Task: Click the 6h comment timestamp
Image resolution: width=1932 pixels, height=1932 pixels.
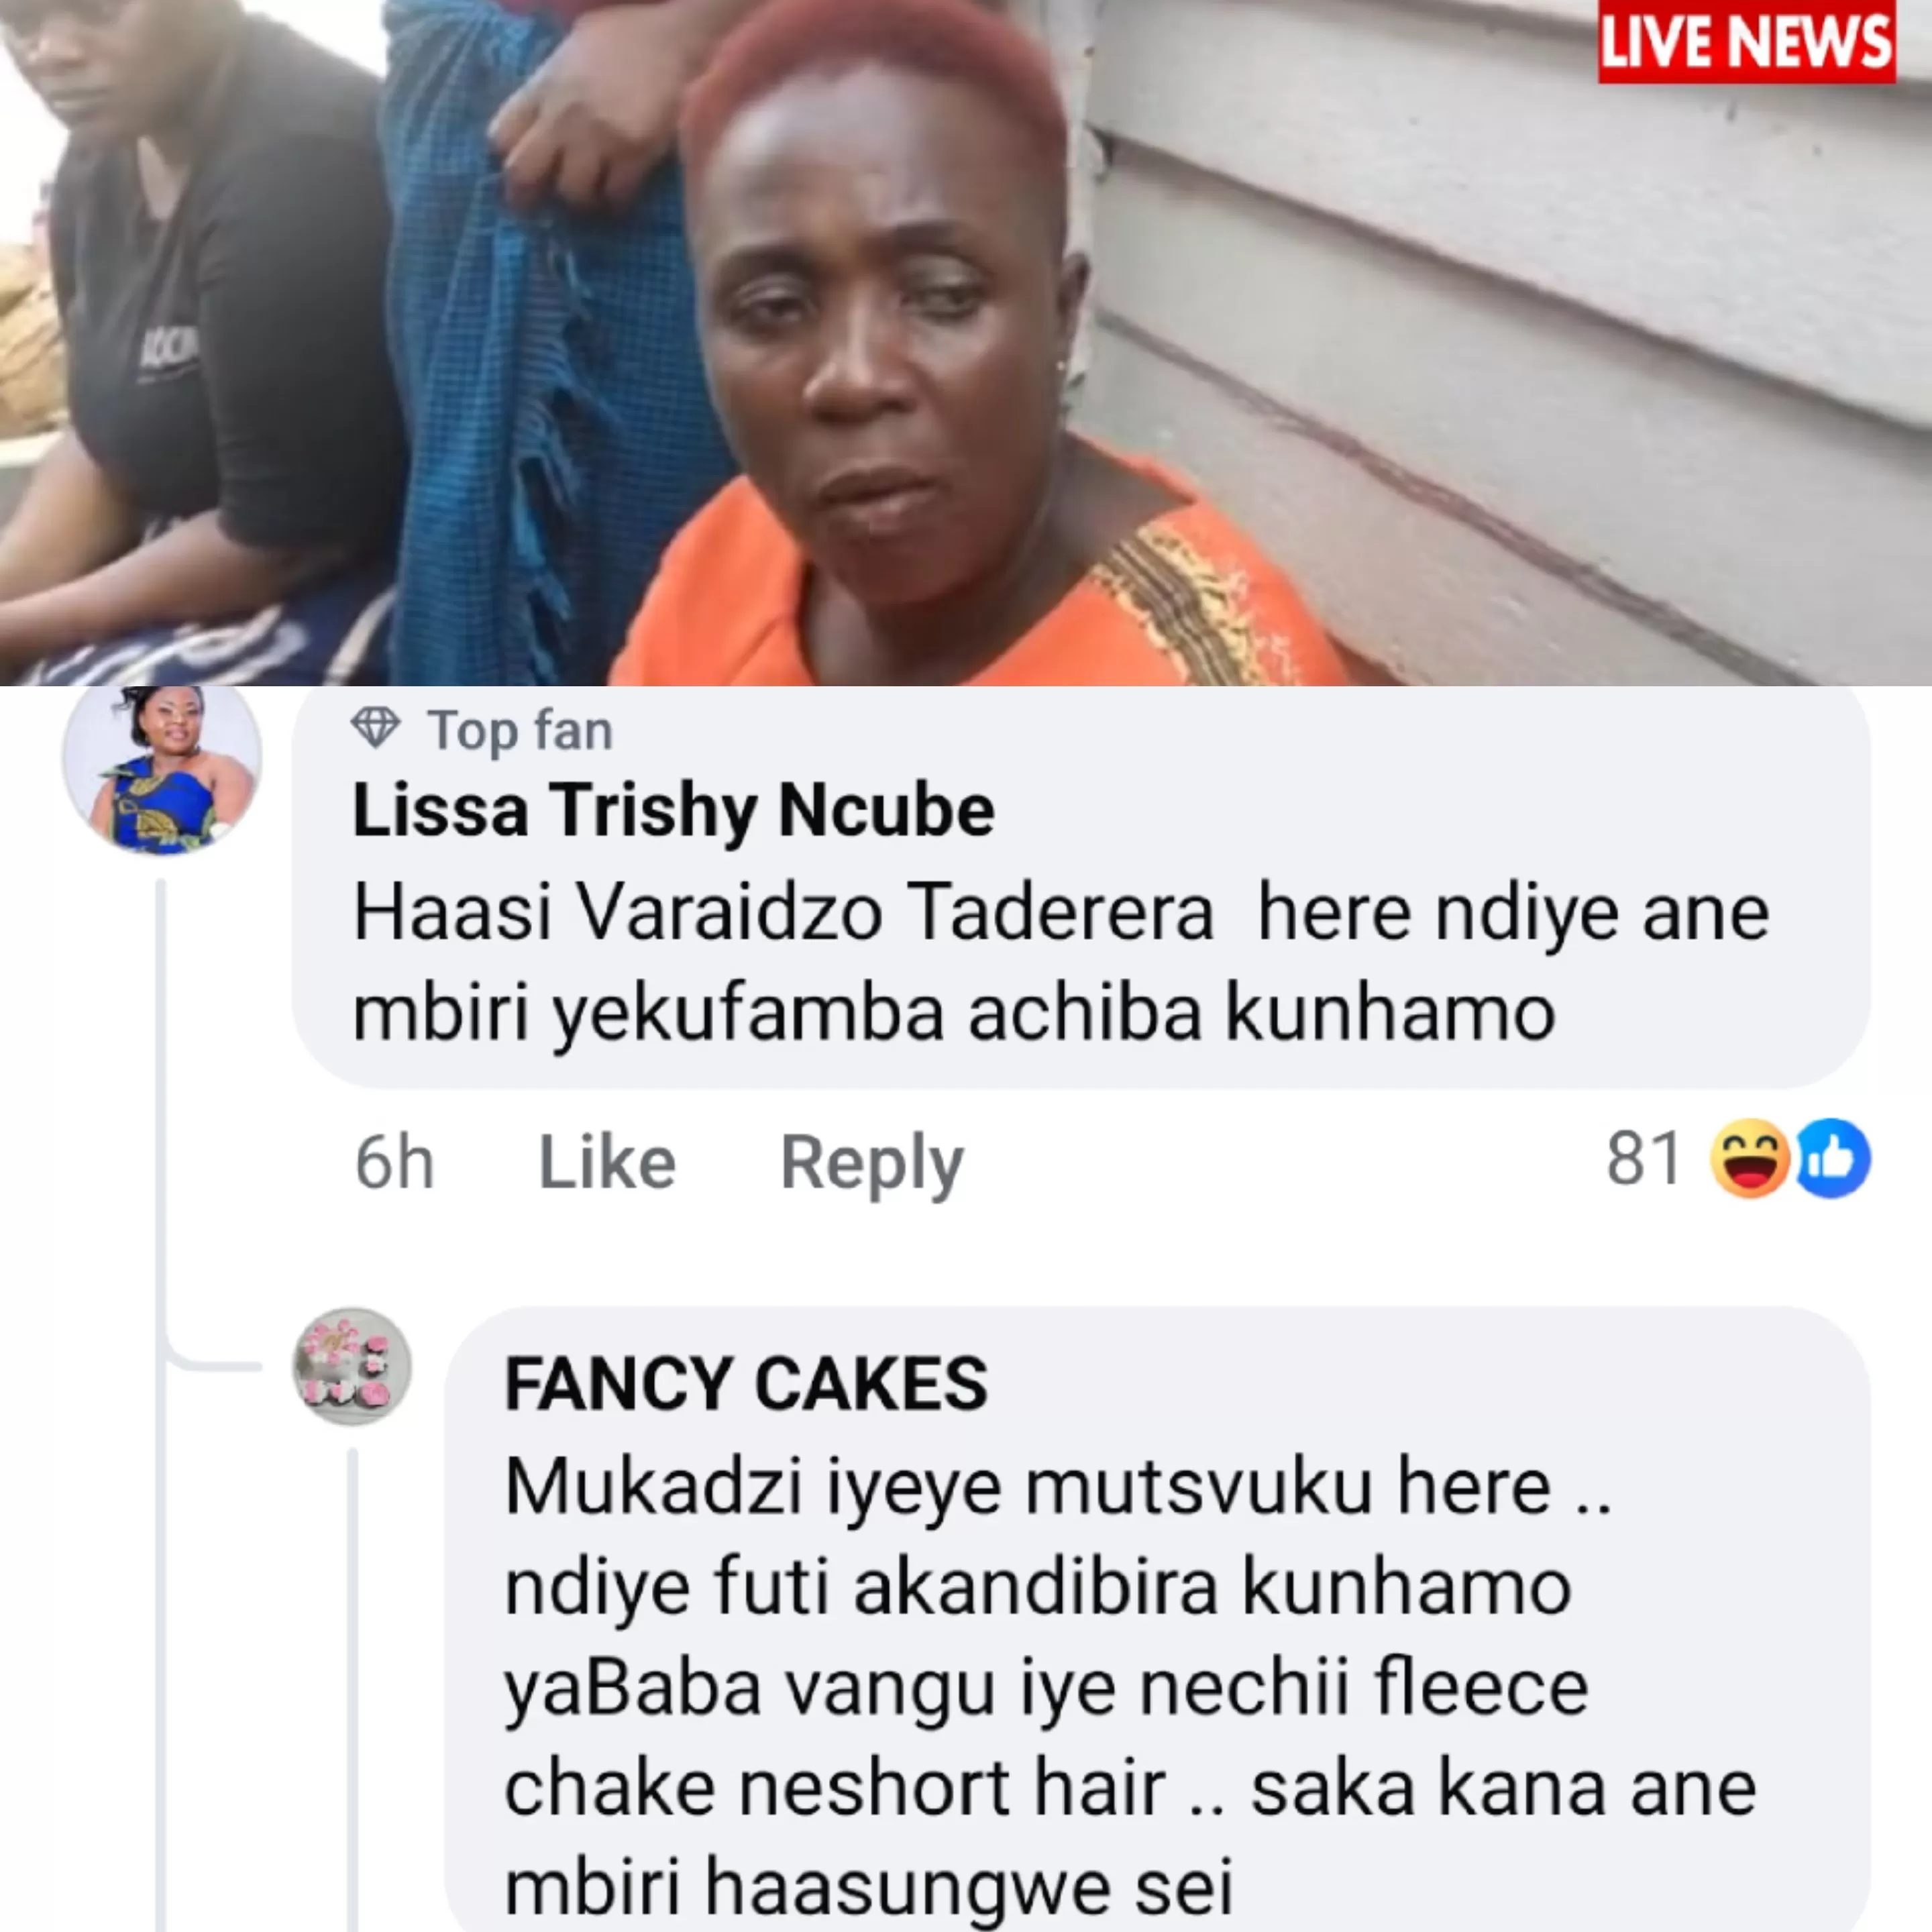Action: (x=394, y=1163)
